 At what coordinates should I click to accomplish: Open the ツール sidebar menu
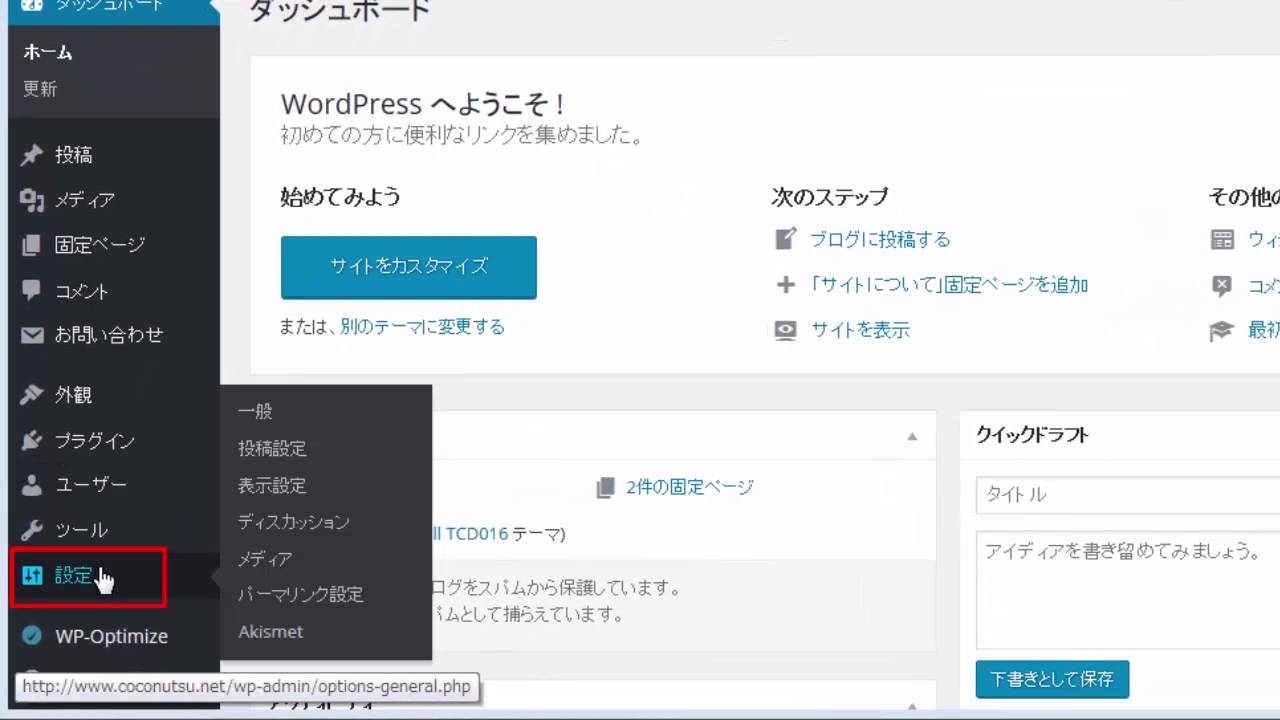pyautogui.click(x=82, y=530)
